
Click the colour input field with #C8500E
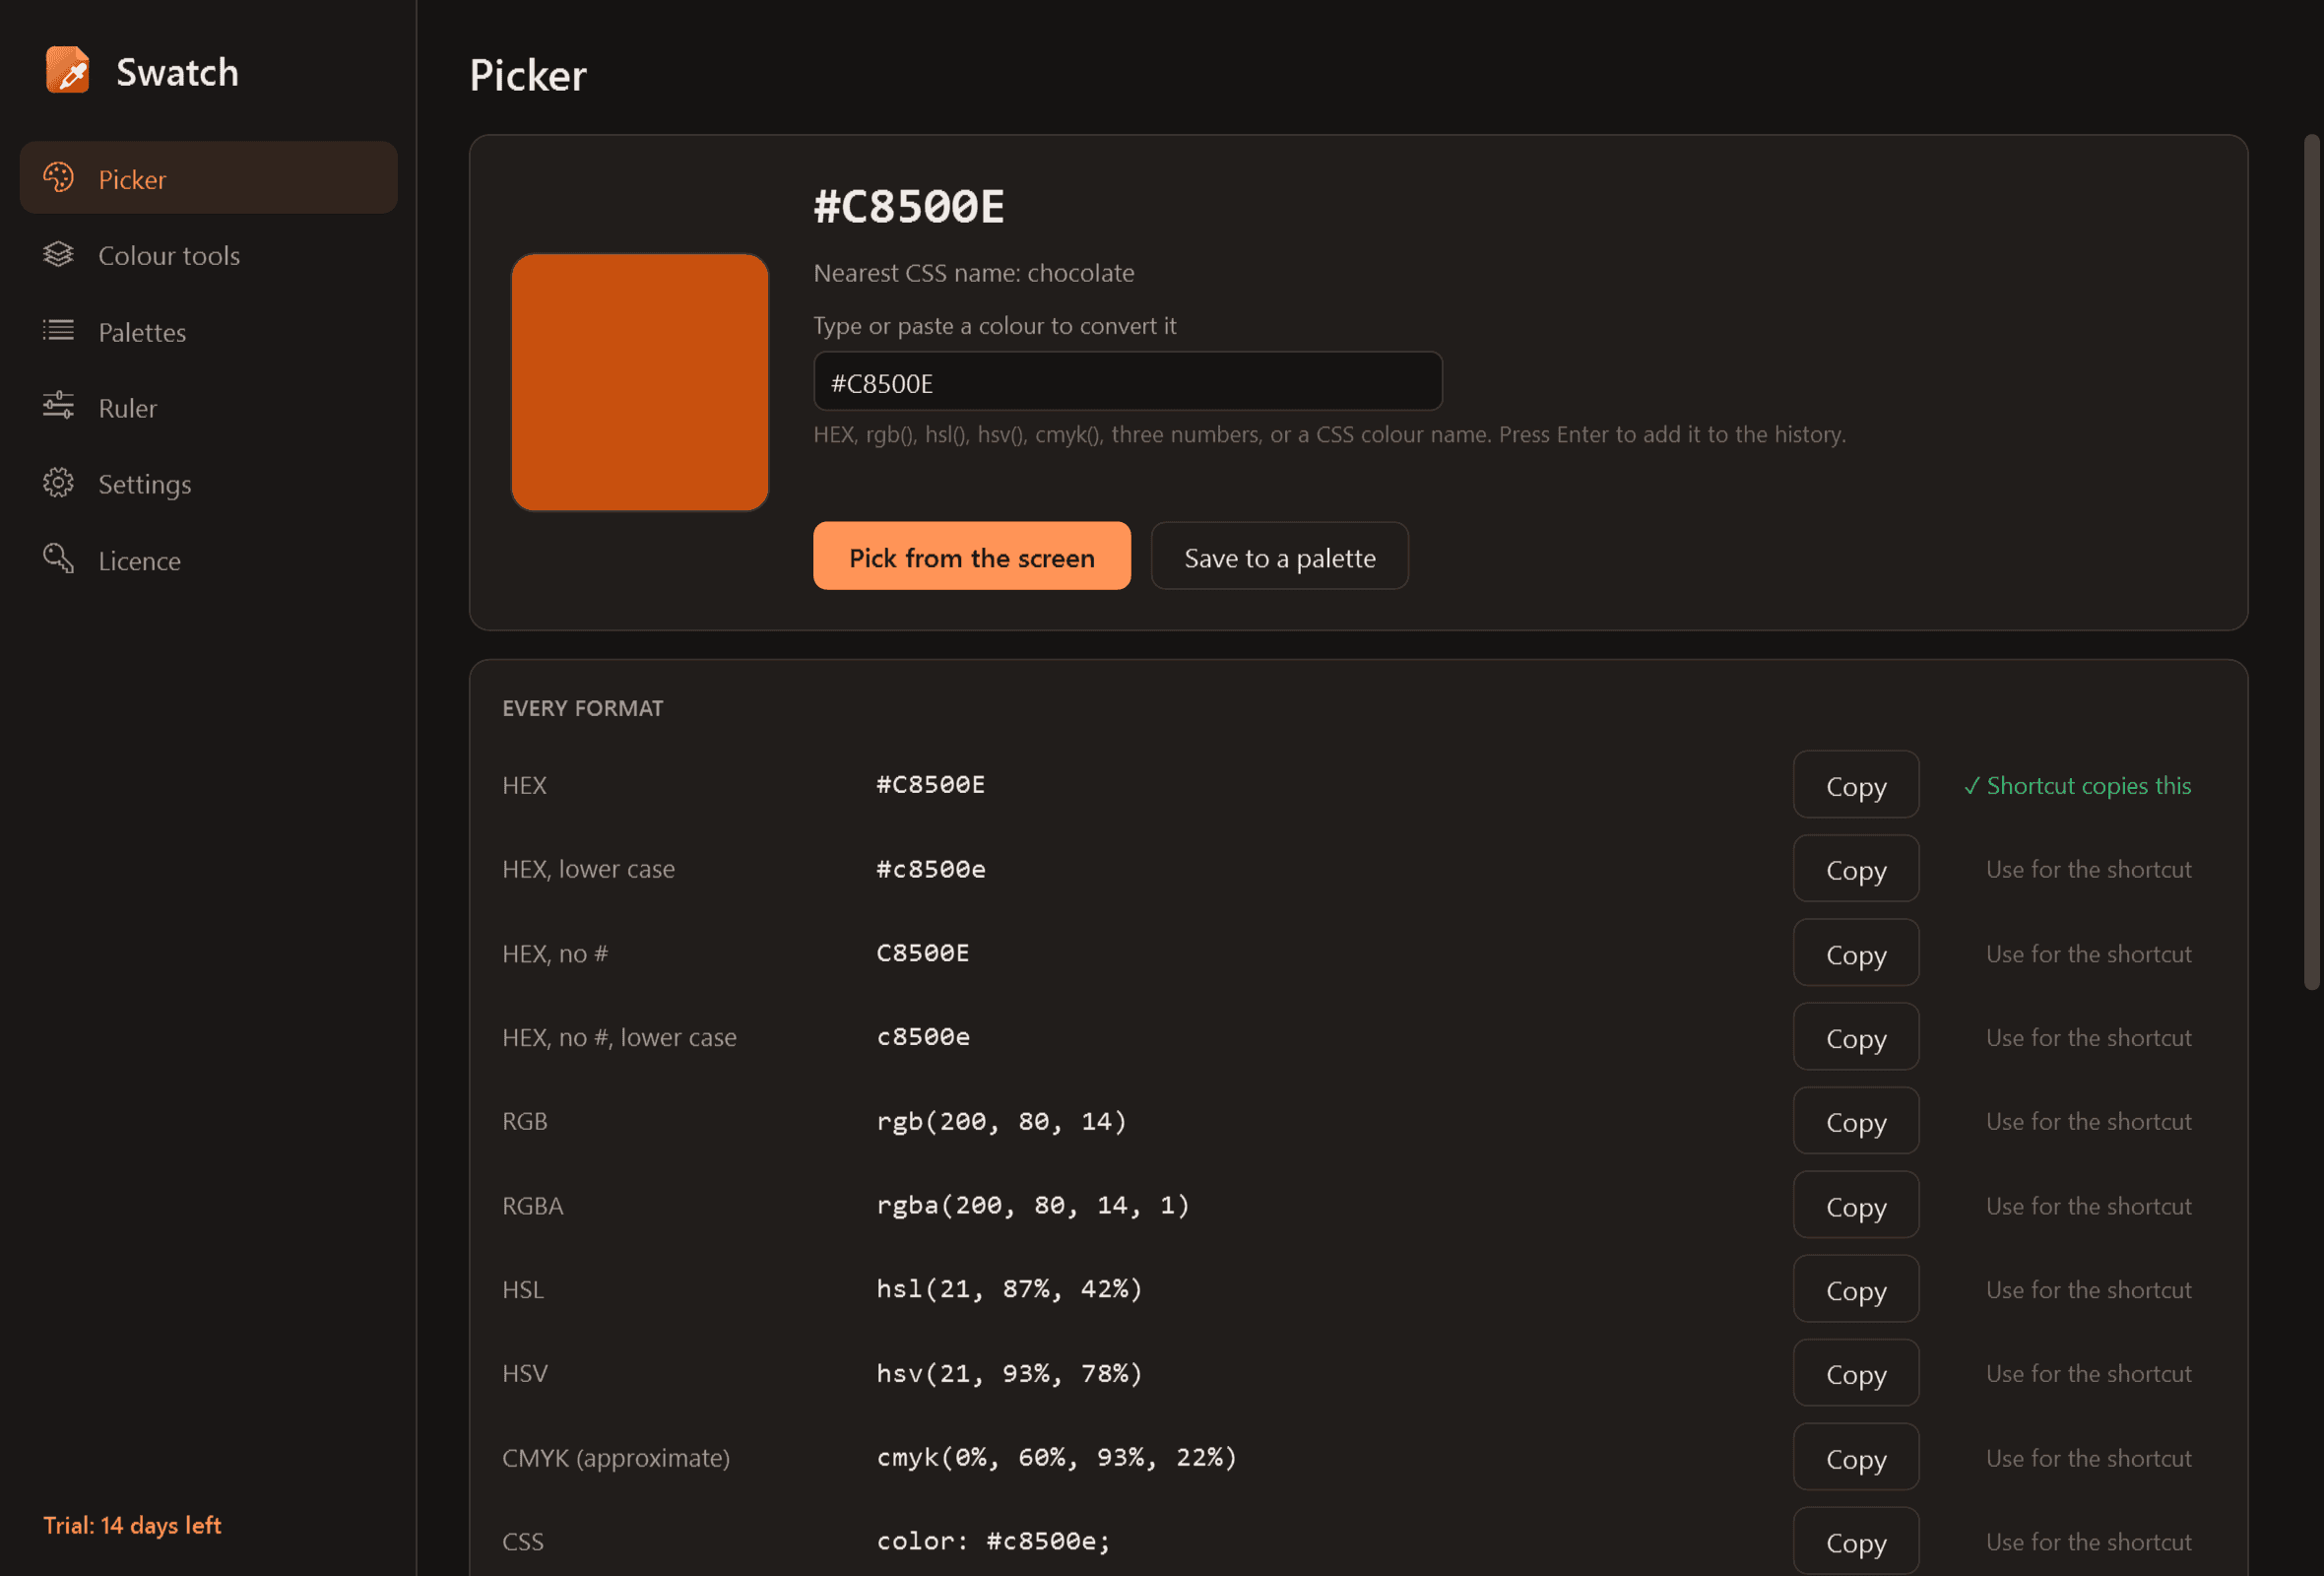point(1127,382)
